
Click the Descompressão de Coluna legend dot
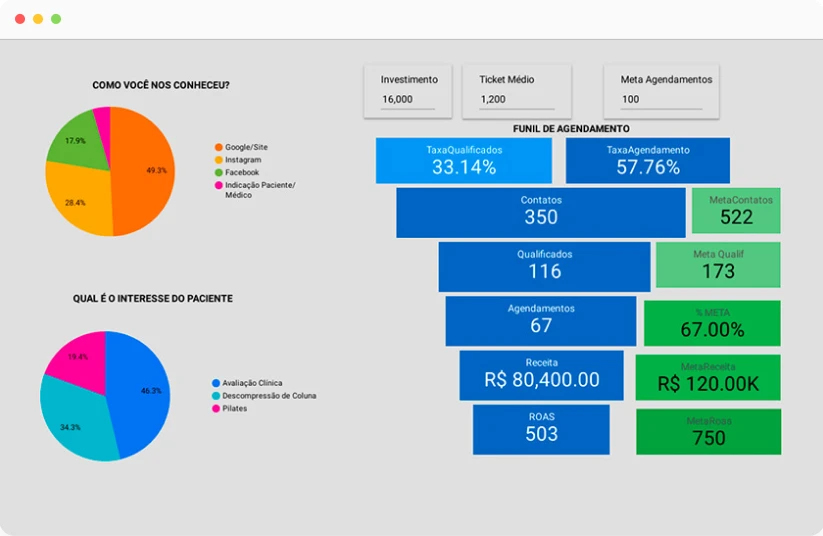(215, 396)
